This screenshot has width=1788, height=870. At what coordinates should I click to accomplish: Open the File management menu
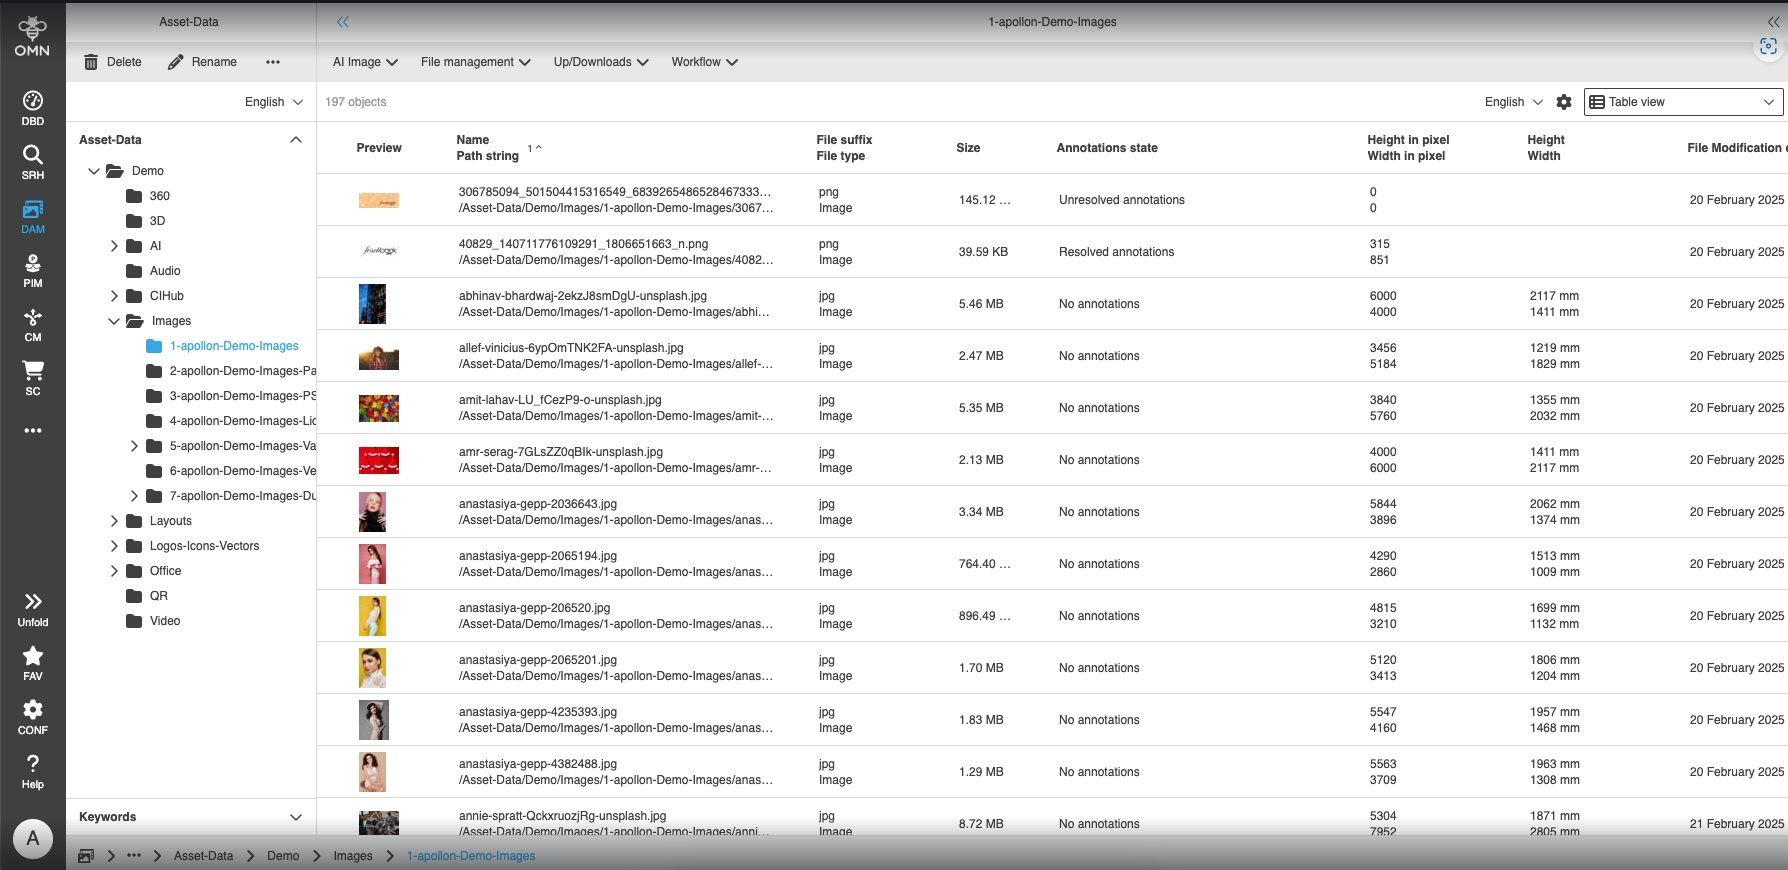475,62
